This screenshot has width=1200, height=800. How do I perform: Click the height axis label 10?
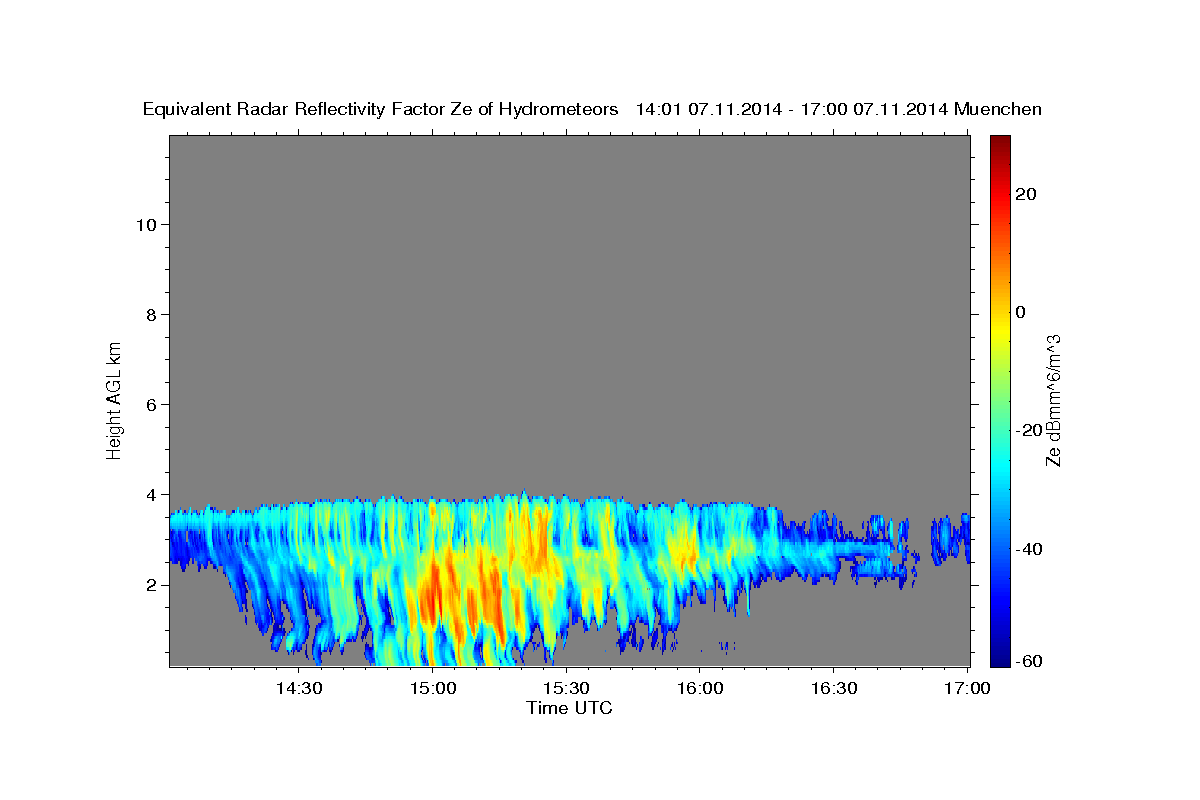[146, 225]
